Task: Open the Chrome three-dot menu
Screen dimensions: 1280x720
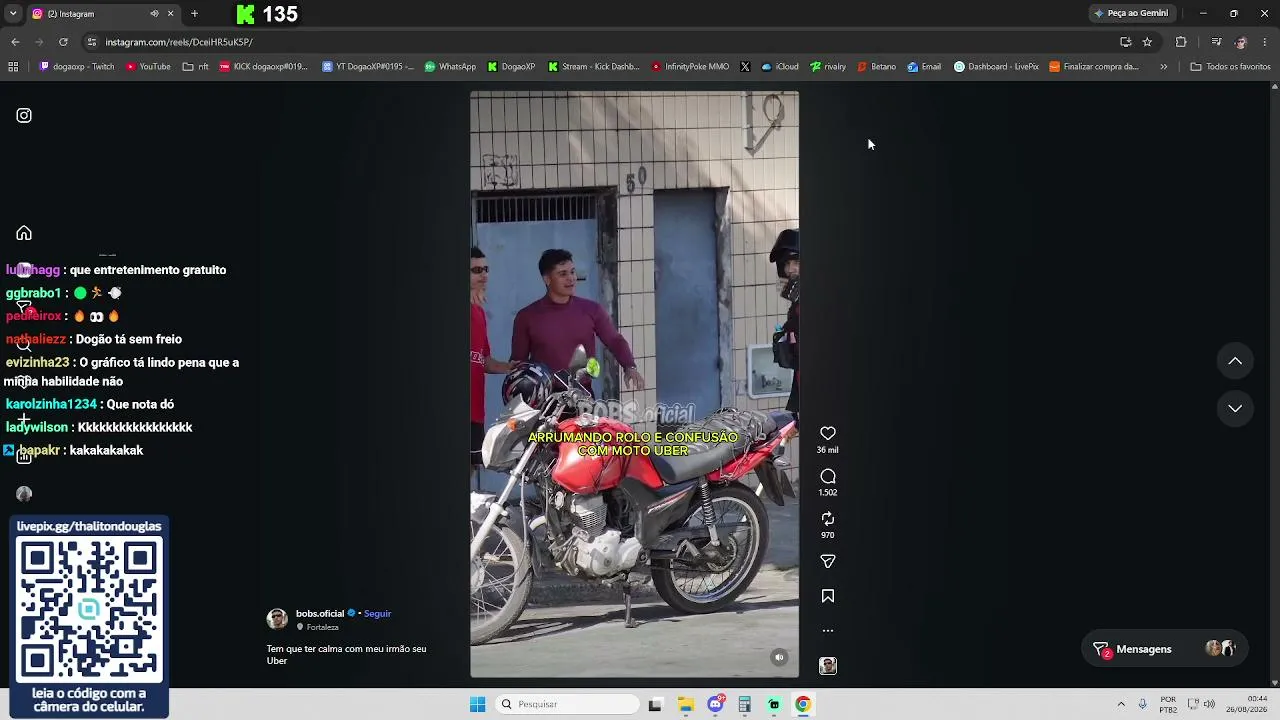Action: click(x=1265, y=42)
